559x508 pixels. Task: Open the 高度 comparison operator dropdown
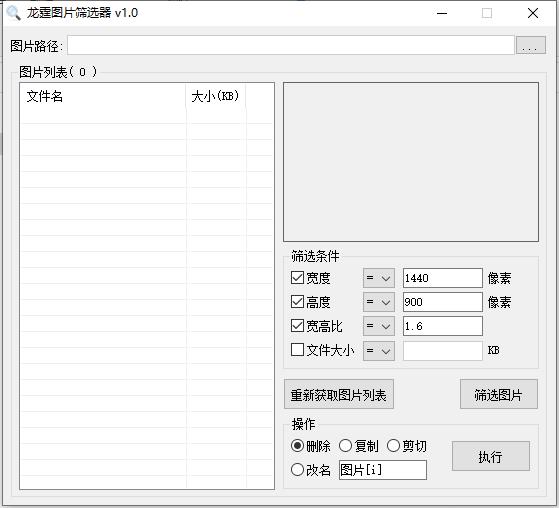pyautogui.click(x=379, y=302)
